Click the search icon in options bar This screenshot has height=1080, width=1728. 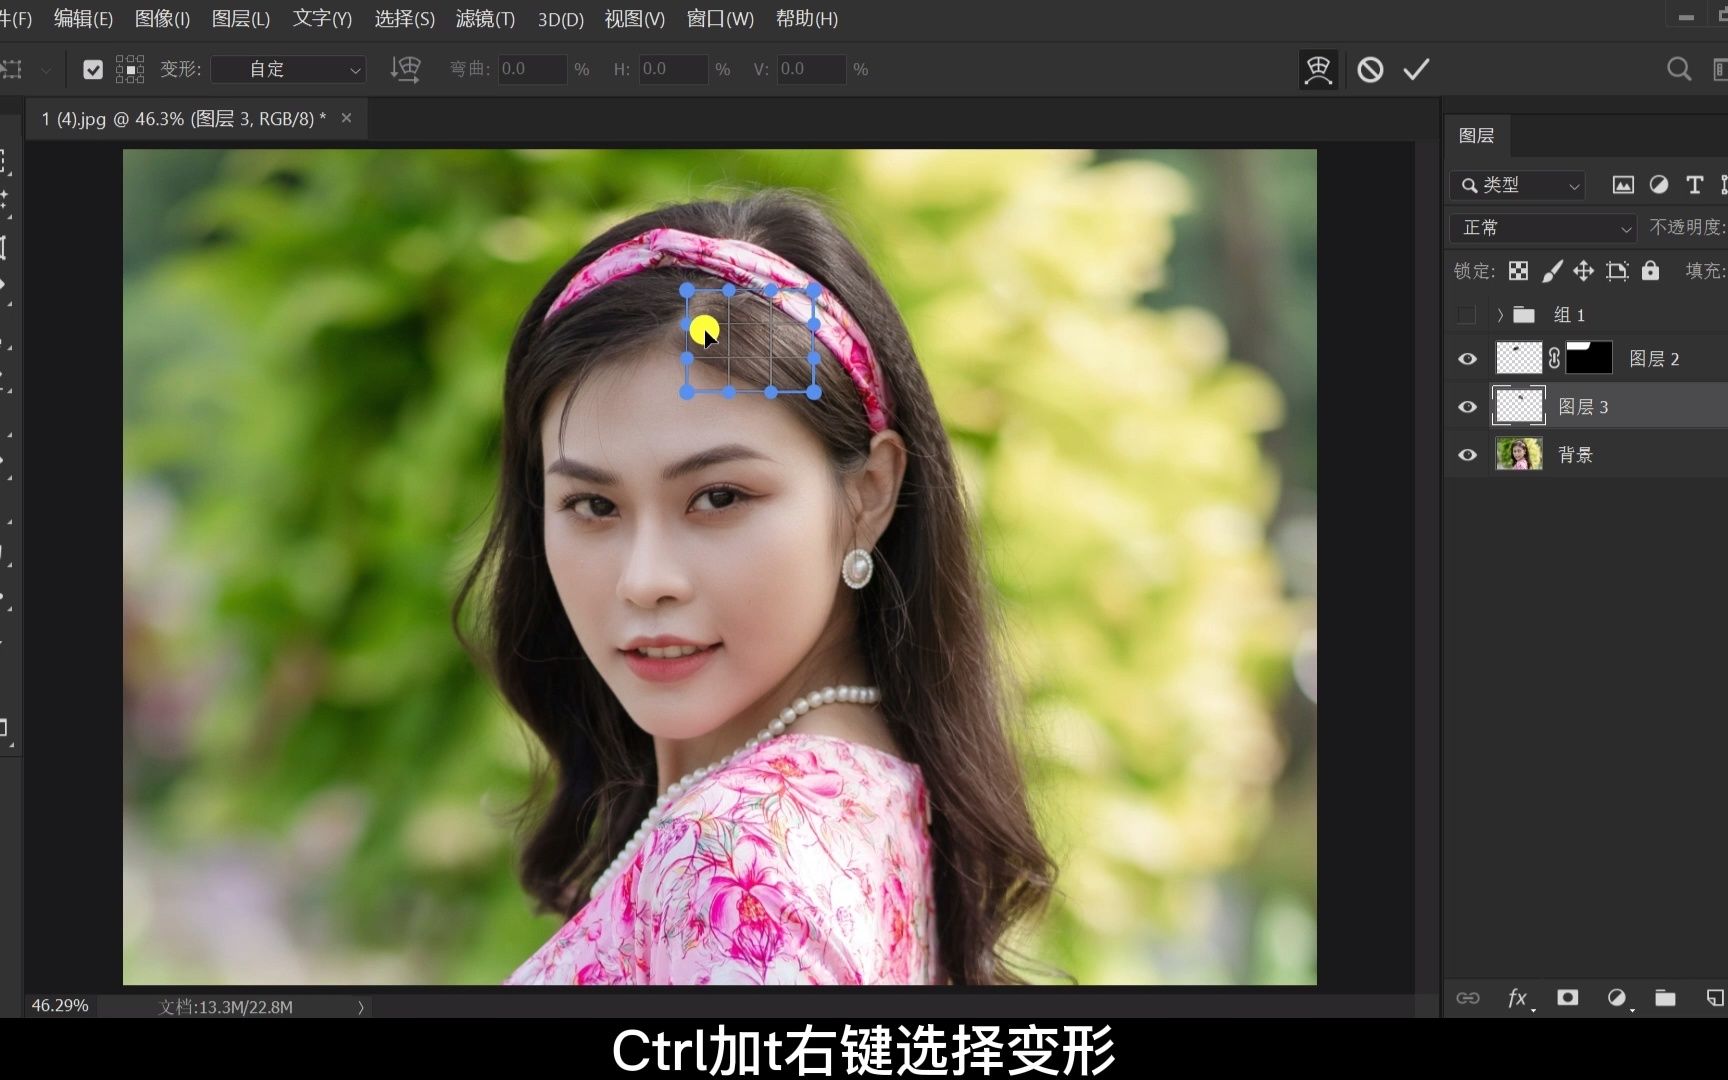(1679, 69)
